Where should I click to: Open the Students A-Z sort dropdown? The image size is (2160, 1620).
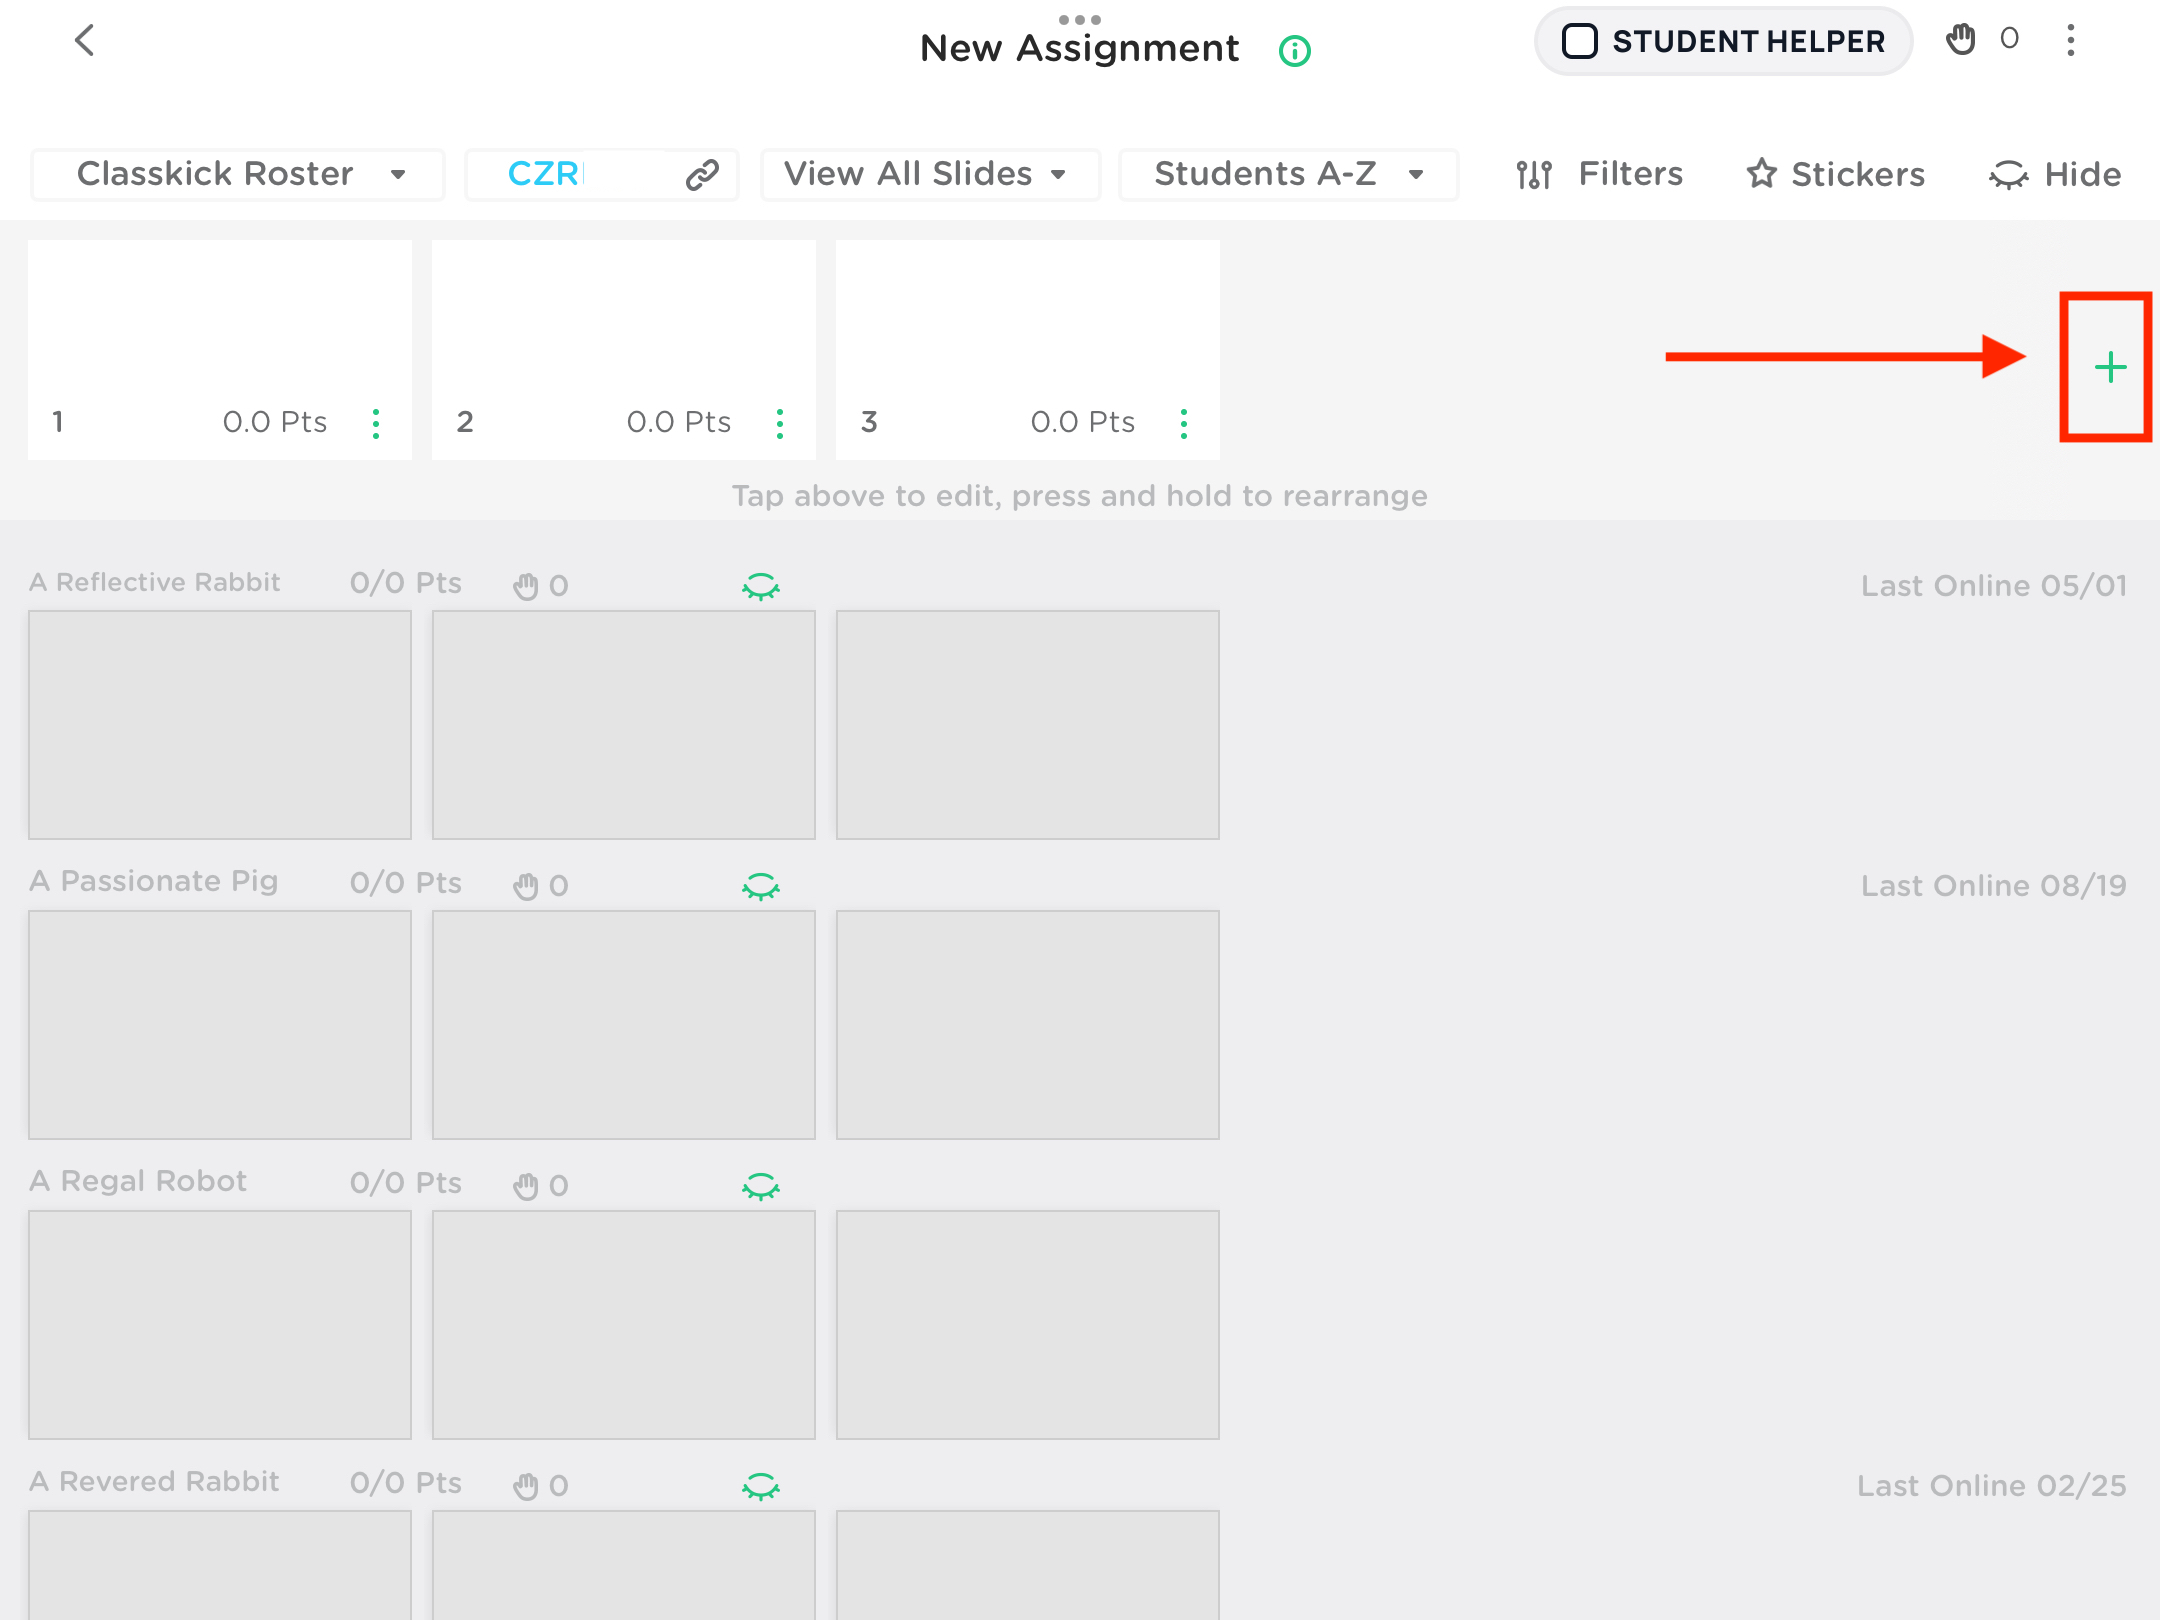pos(1288,175)
